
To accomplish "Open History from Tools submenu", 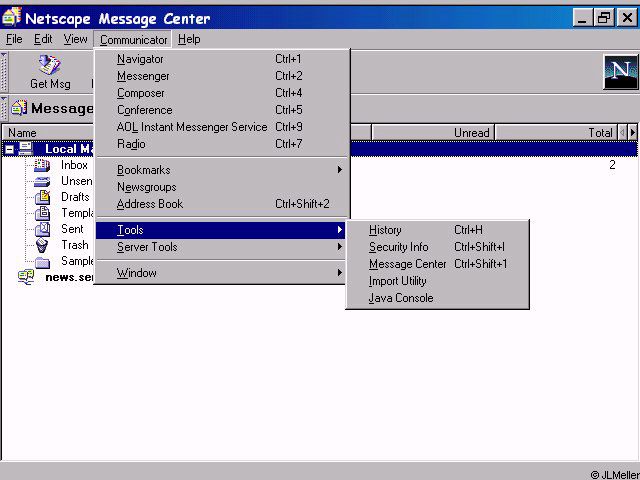I will click(437, 230).
